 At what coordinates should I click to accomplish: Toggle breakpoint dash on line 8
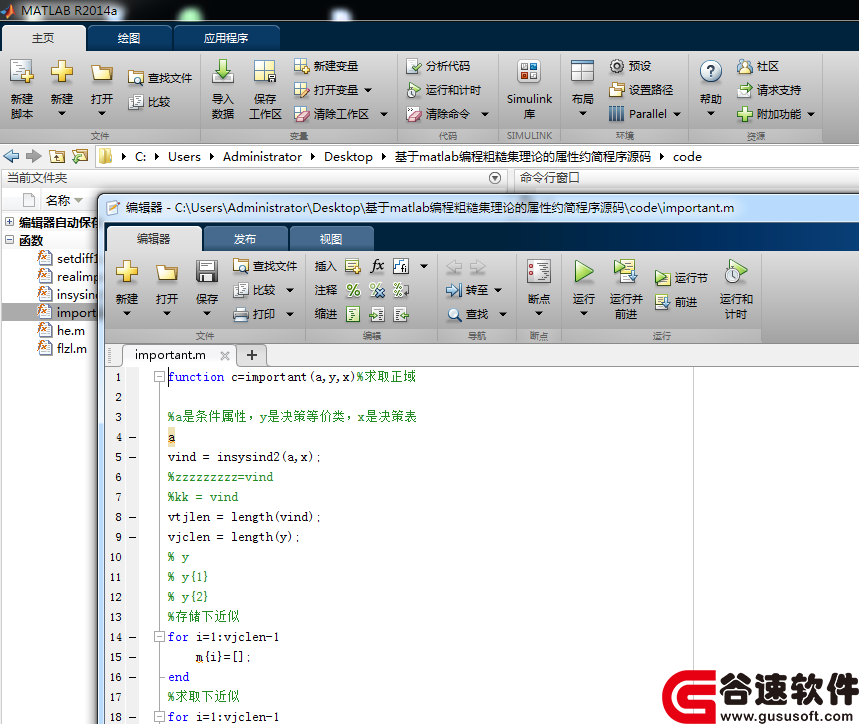(133, 517)
